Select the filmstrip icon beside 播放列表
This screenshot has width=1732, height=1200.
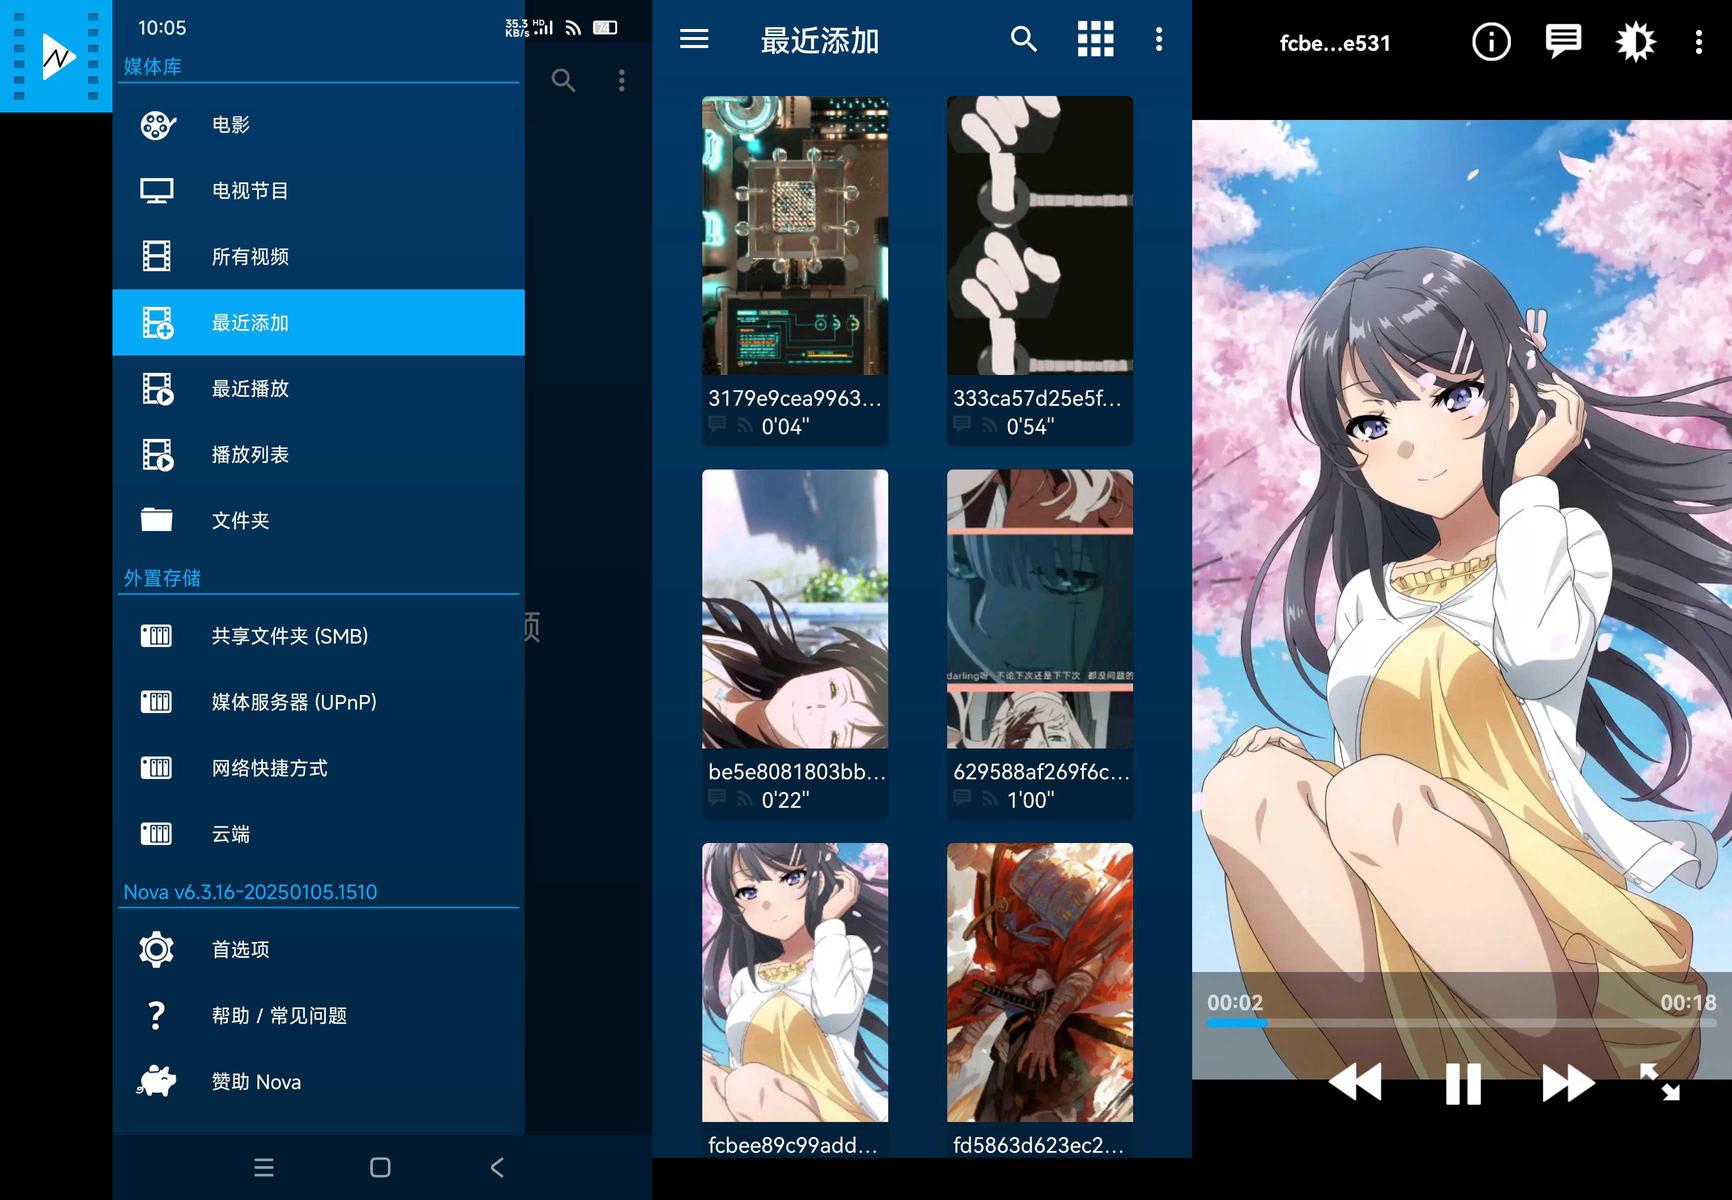point(158,455)
